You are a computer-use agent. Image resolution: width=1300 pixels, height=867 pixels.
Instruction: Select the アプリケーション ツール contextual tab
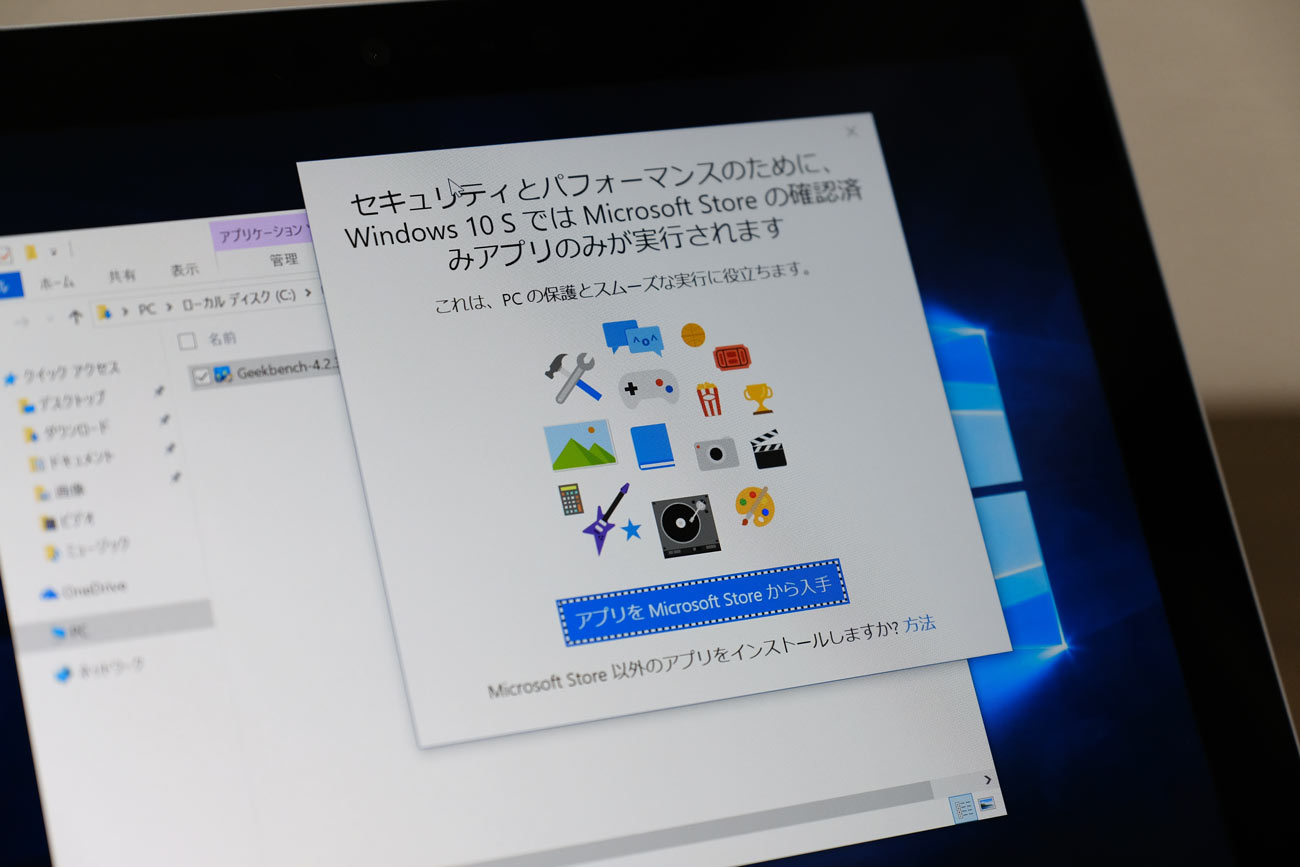(x=262, y=232)
